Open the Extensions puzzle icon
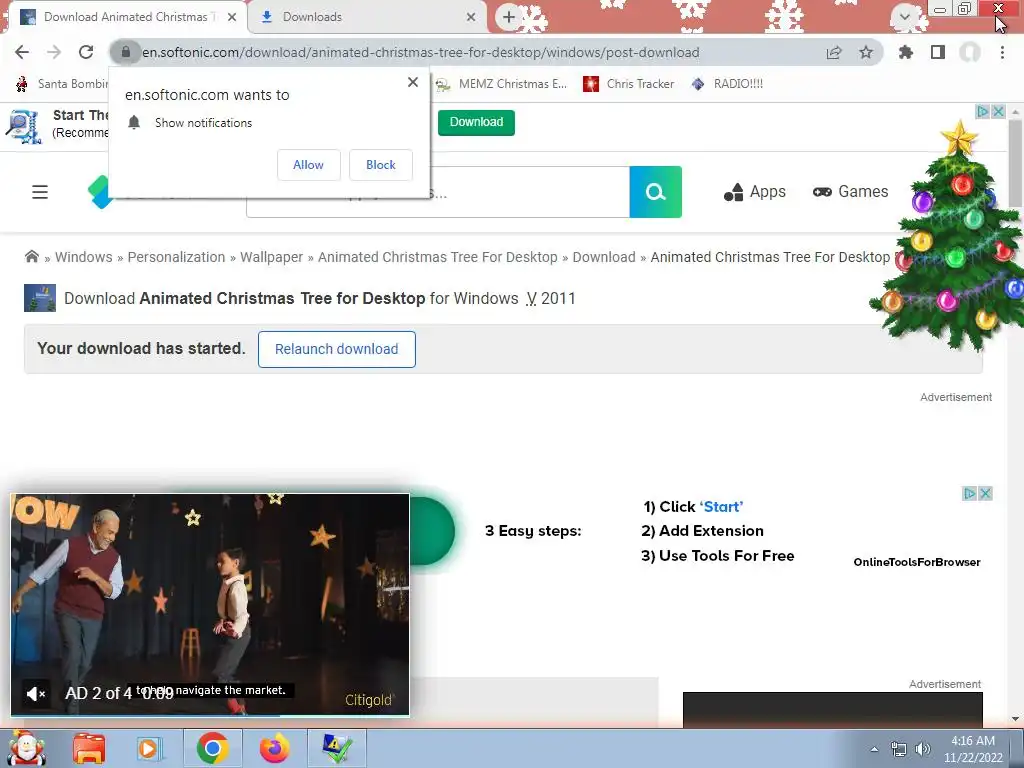 pyautogui.click(x=906, y=52)
